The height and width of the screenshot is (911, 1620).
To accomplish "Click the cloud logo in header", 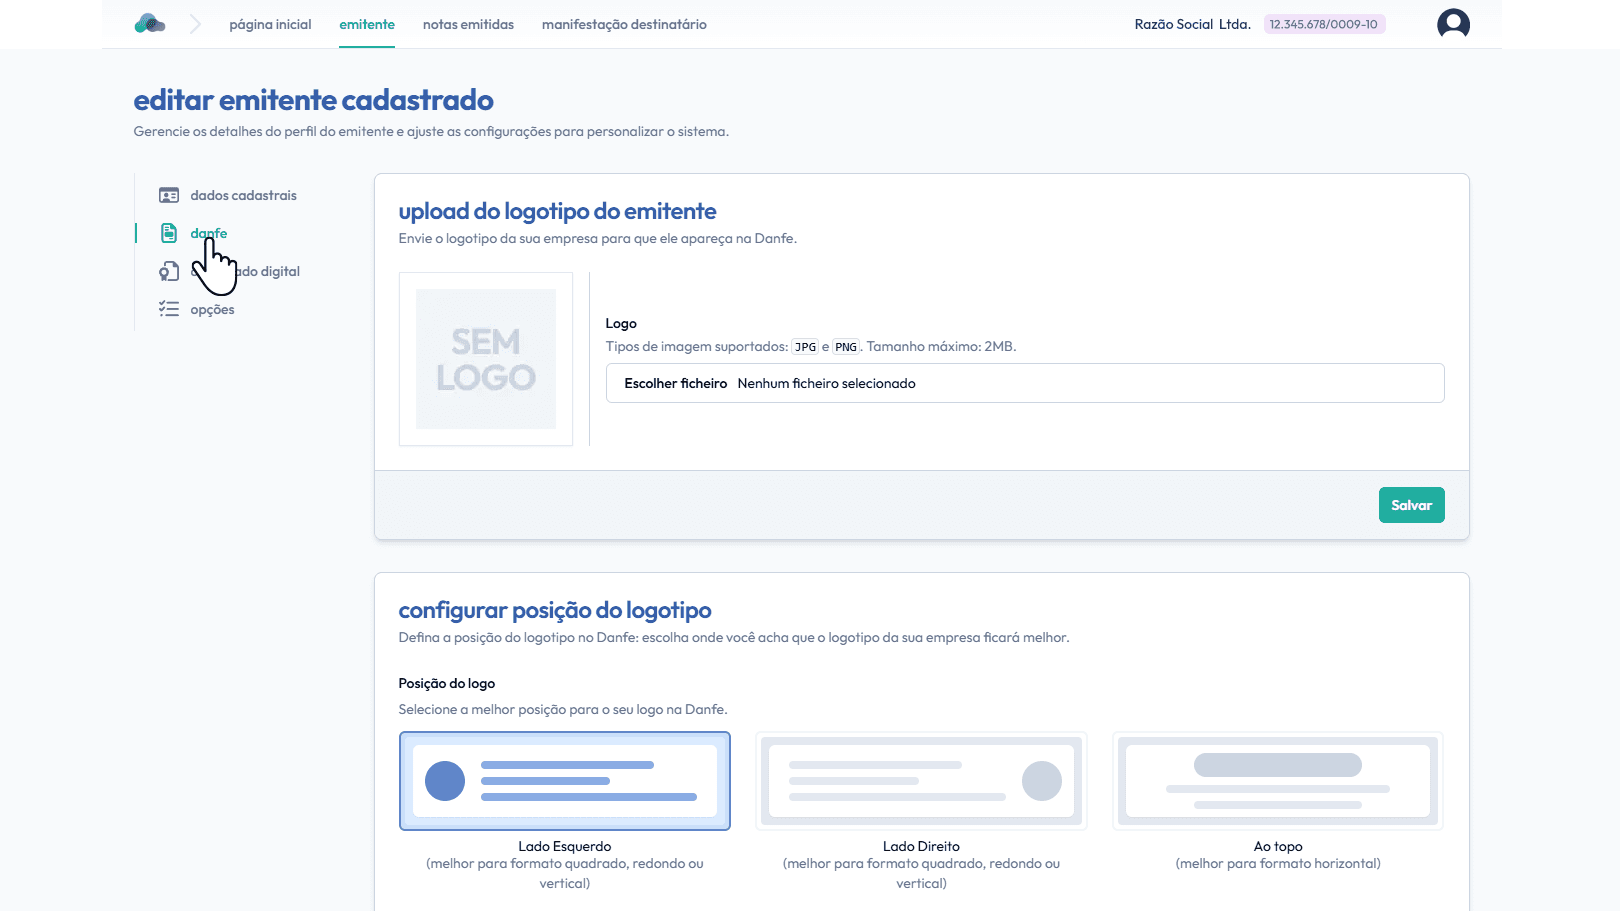I will click(150, 24).
